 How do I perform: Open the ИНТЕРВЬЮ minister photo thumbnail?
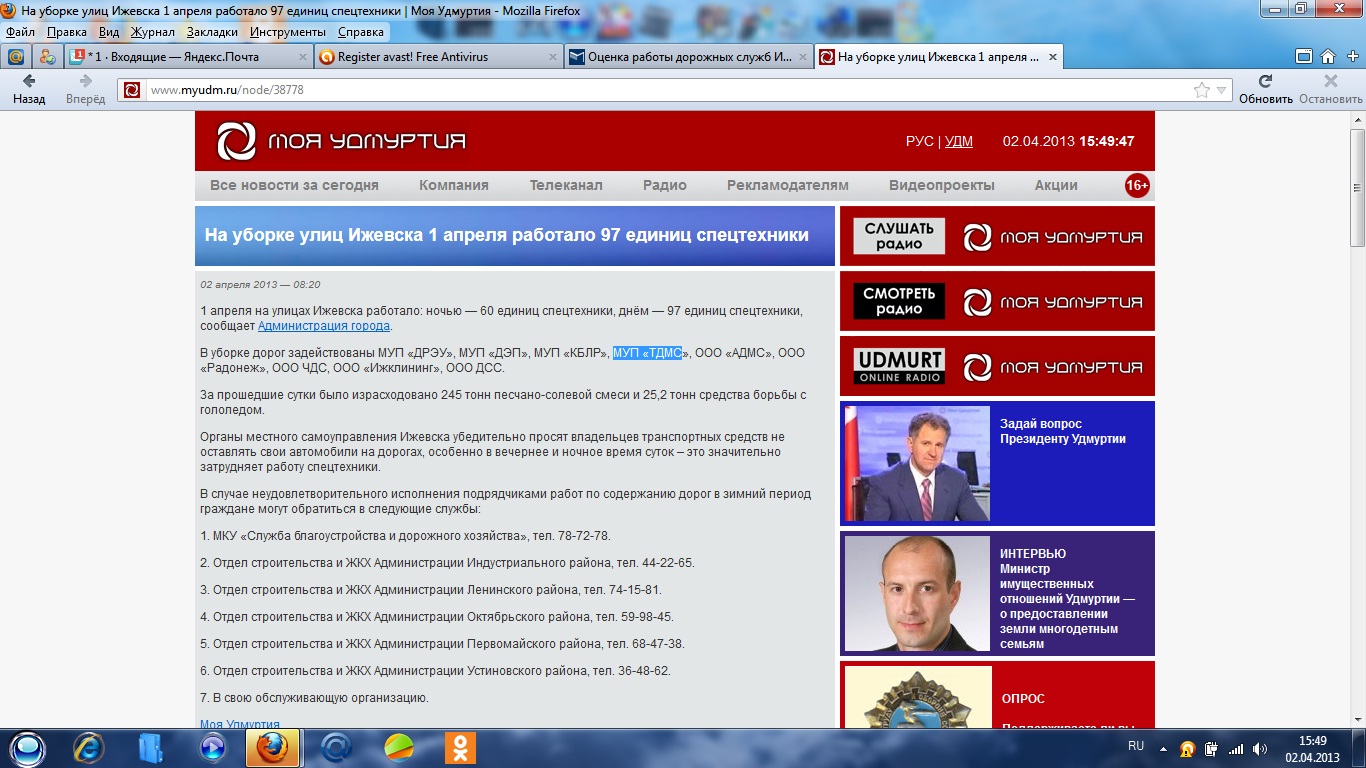pyautogui.click(x=917, y=593)
